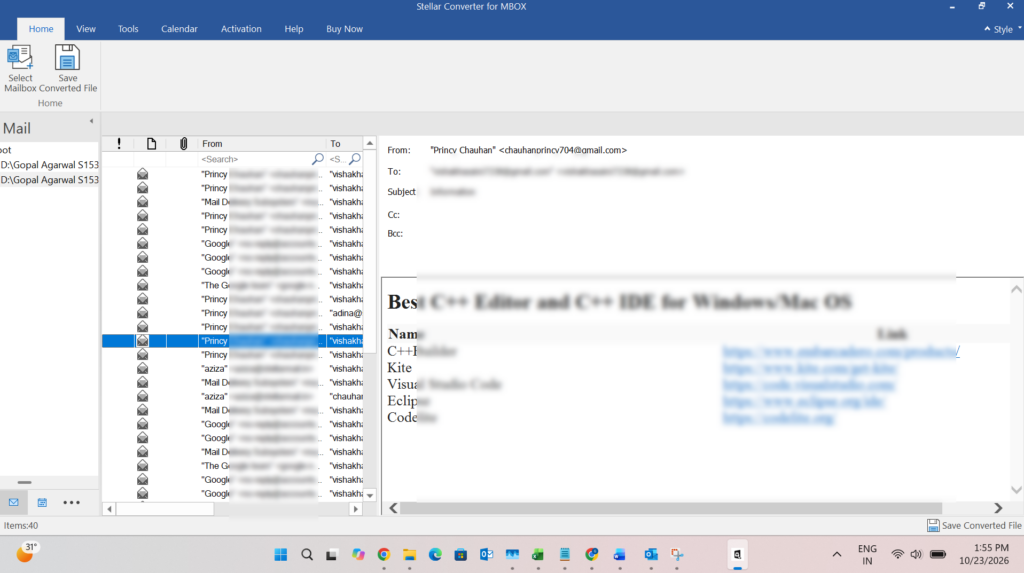Image resolution: width=1024 pixels, height=573 pixels.
Task: Switch to Calendar view icon in bottom pane
Action: click(42, 502)
